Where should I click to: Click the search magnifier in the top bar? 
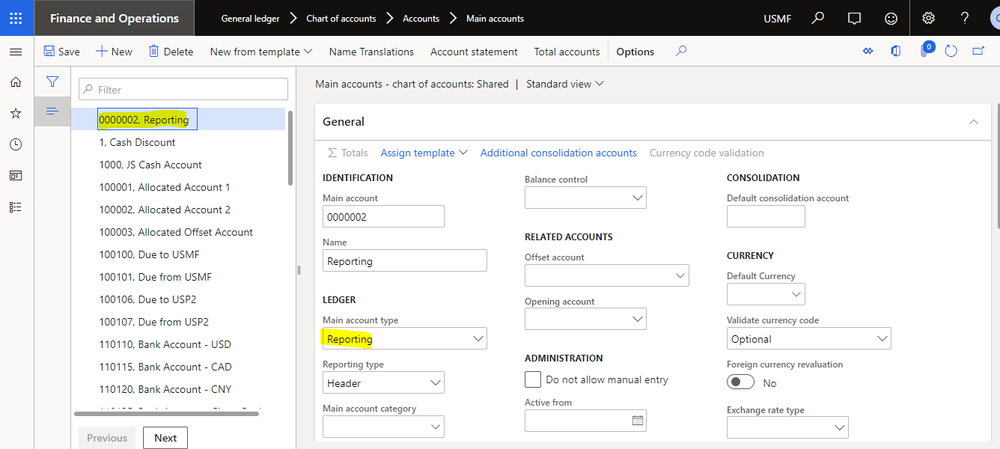(x=818, y=18)
